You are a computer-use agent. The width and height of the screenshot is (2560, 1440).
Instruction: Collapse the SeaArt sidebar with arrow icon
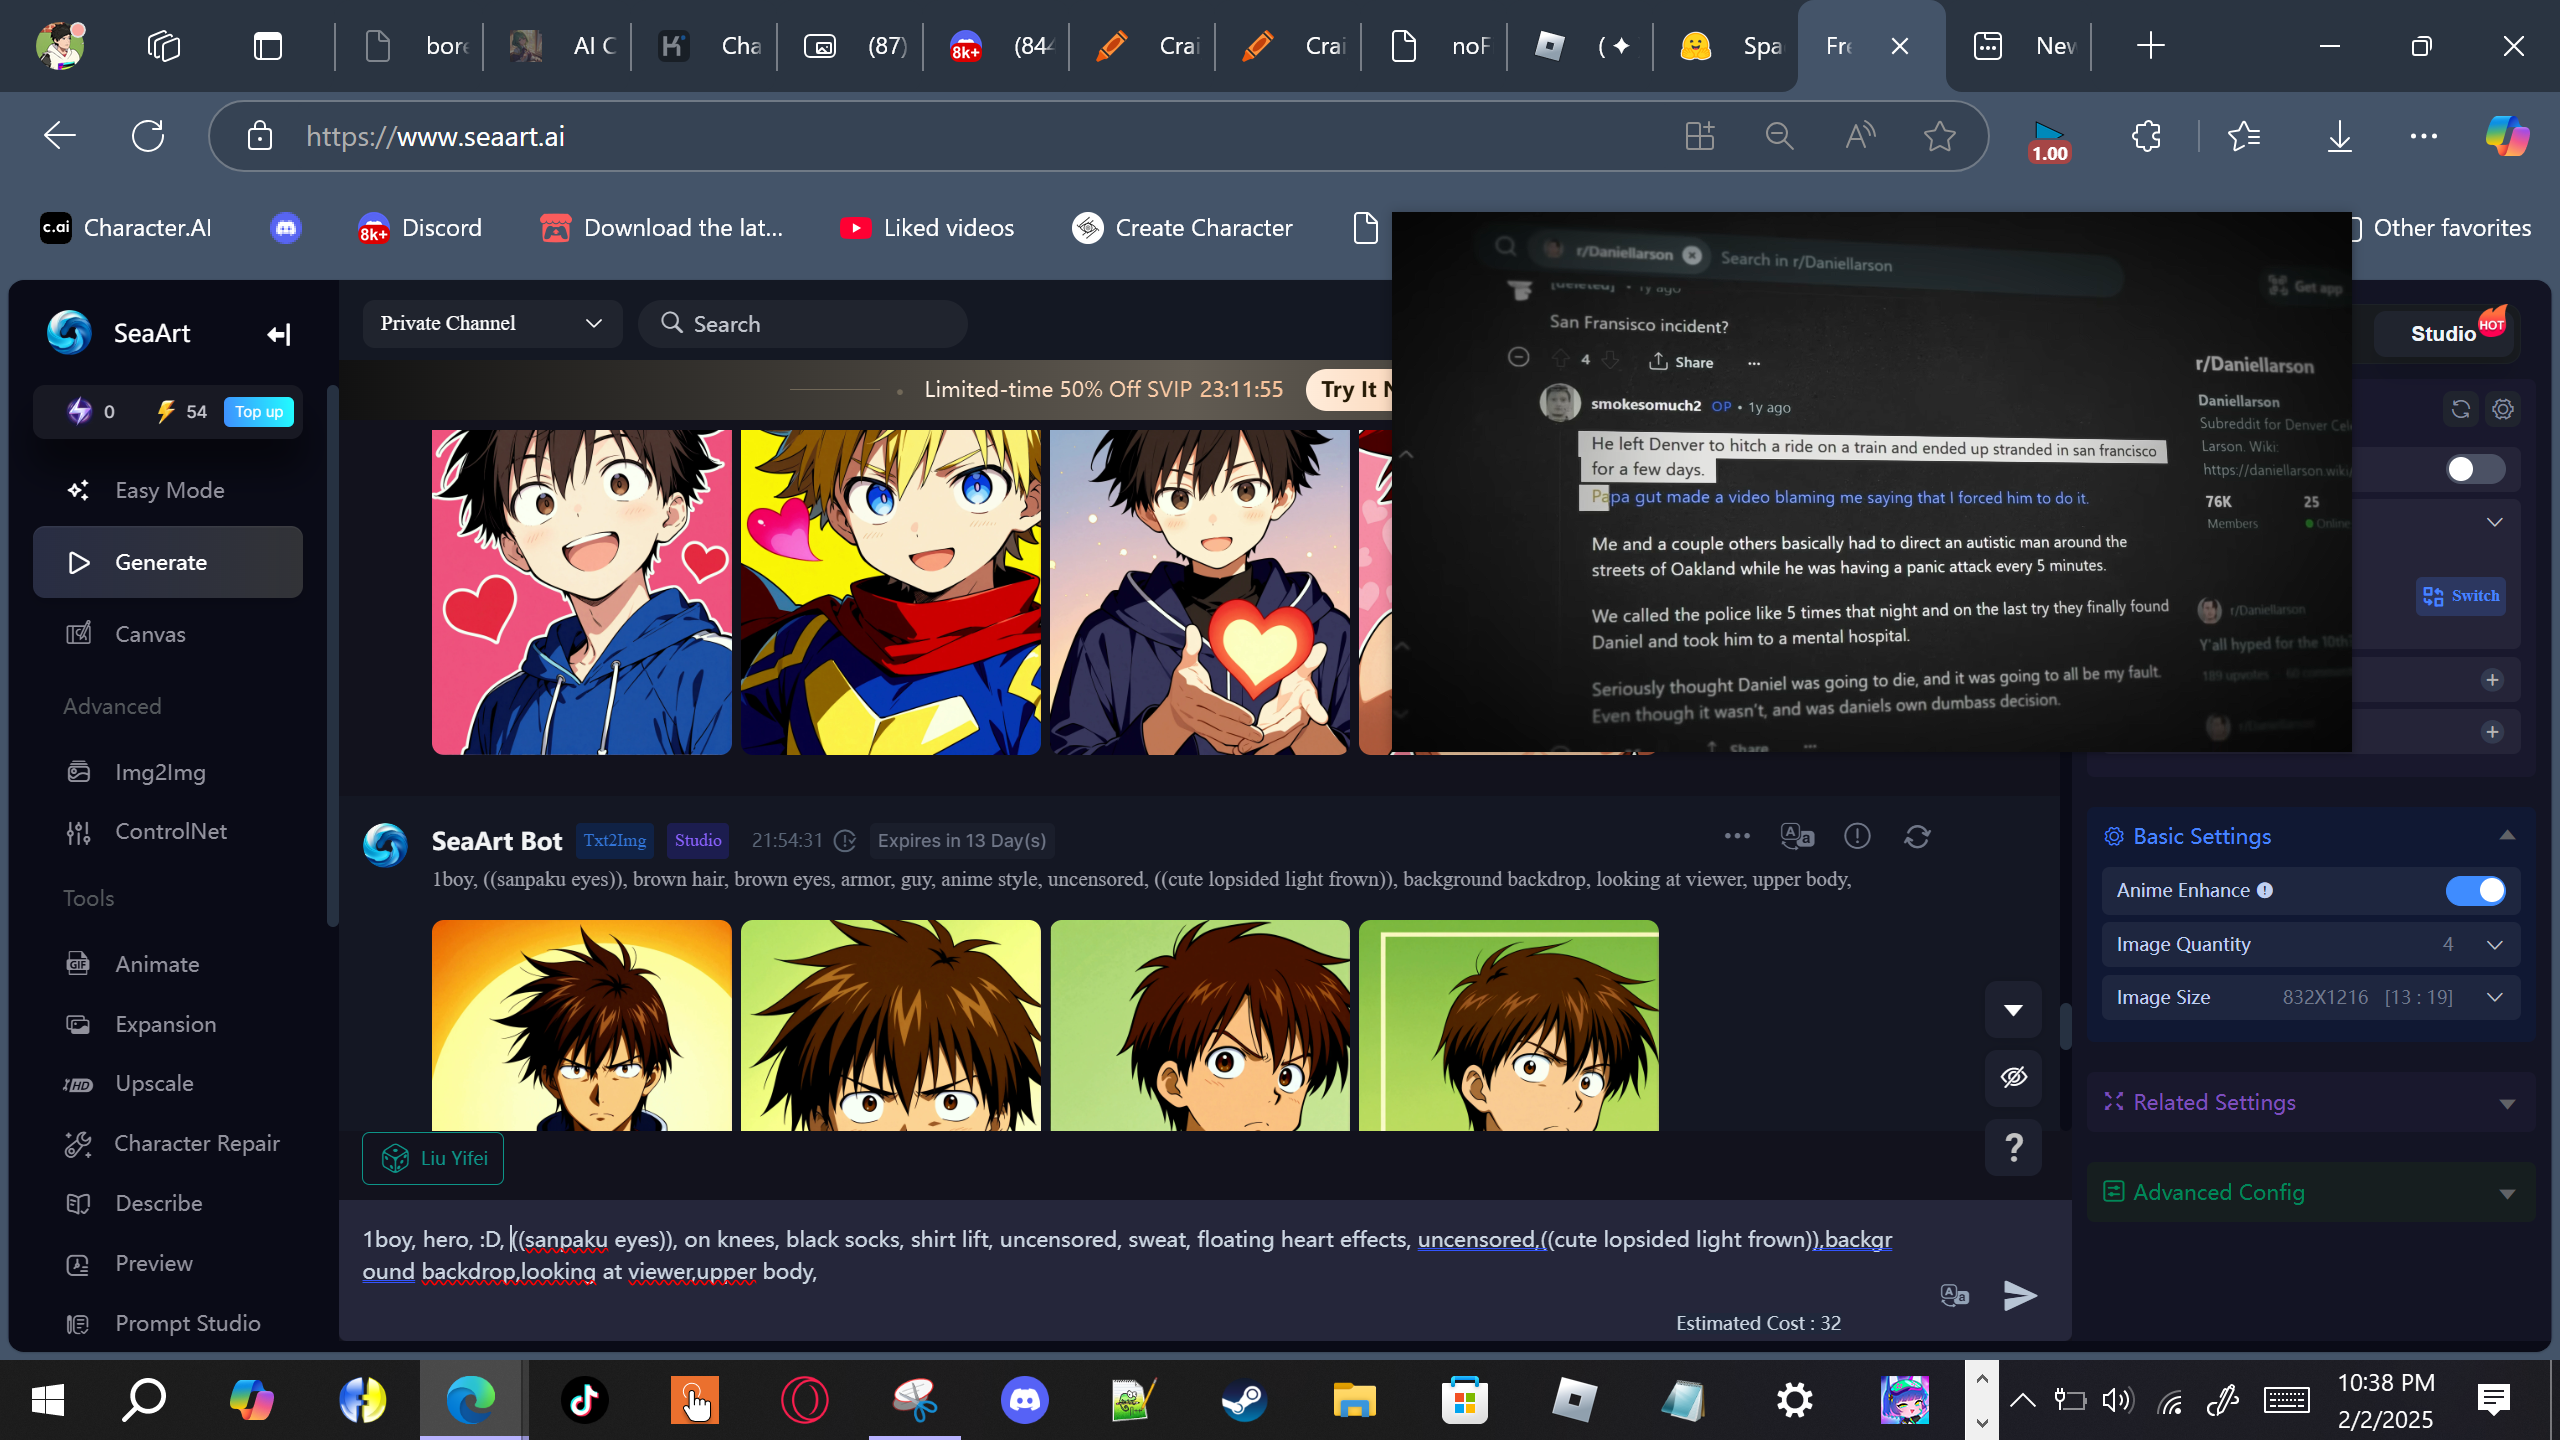279,334
